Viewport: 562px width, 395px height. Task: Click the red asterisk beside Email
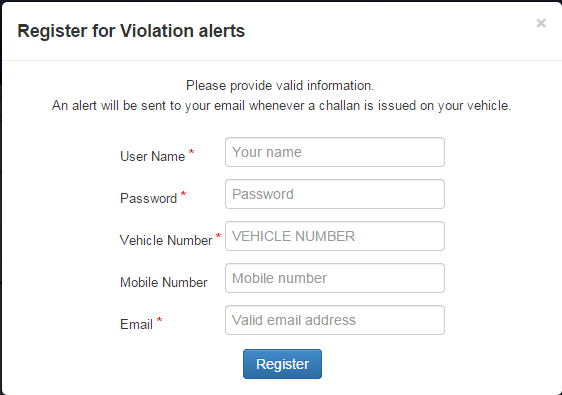[159, 320]
